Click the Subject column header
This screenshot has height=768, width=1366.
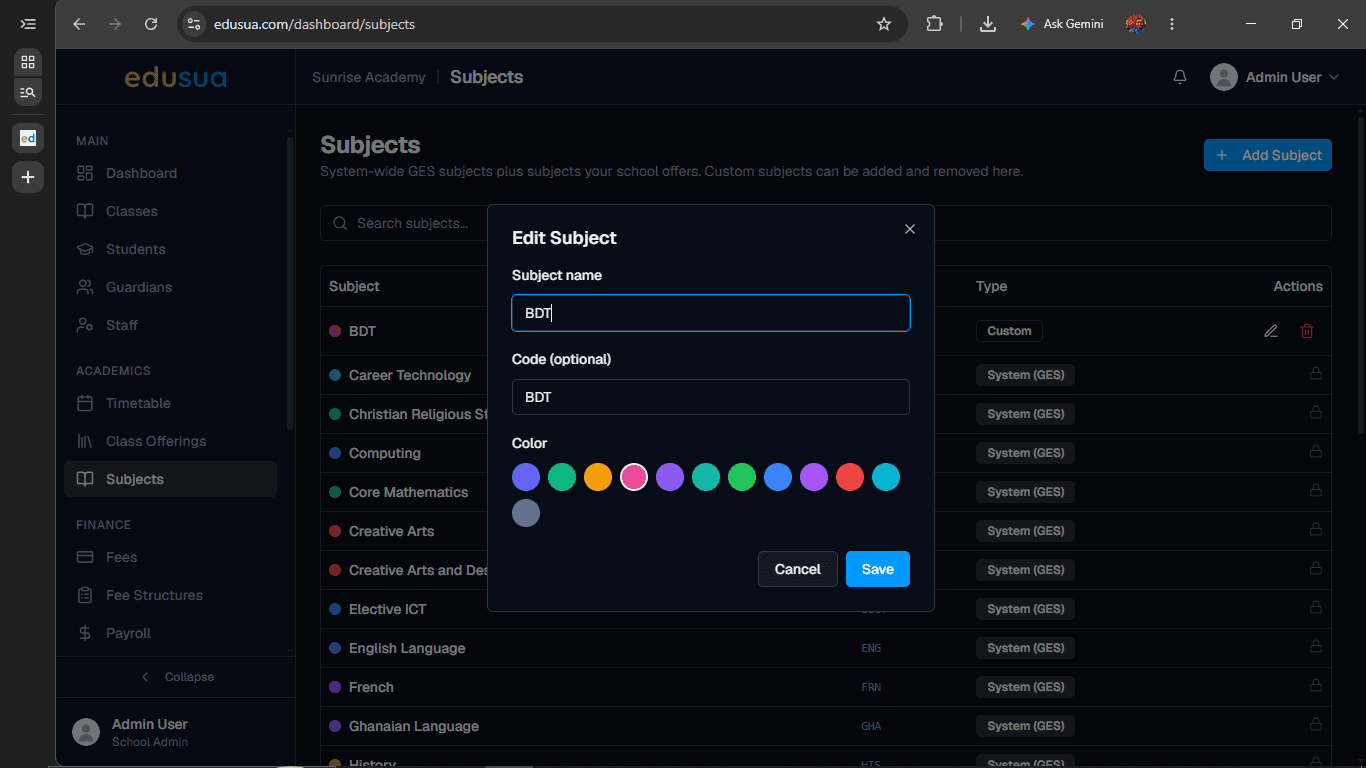point(354,286)
